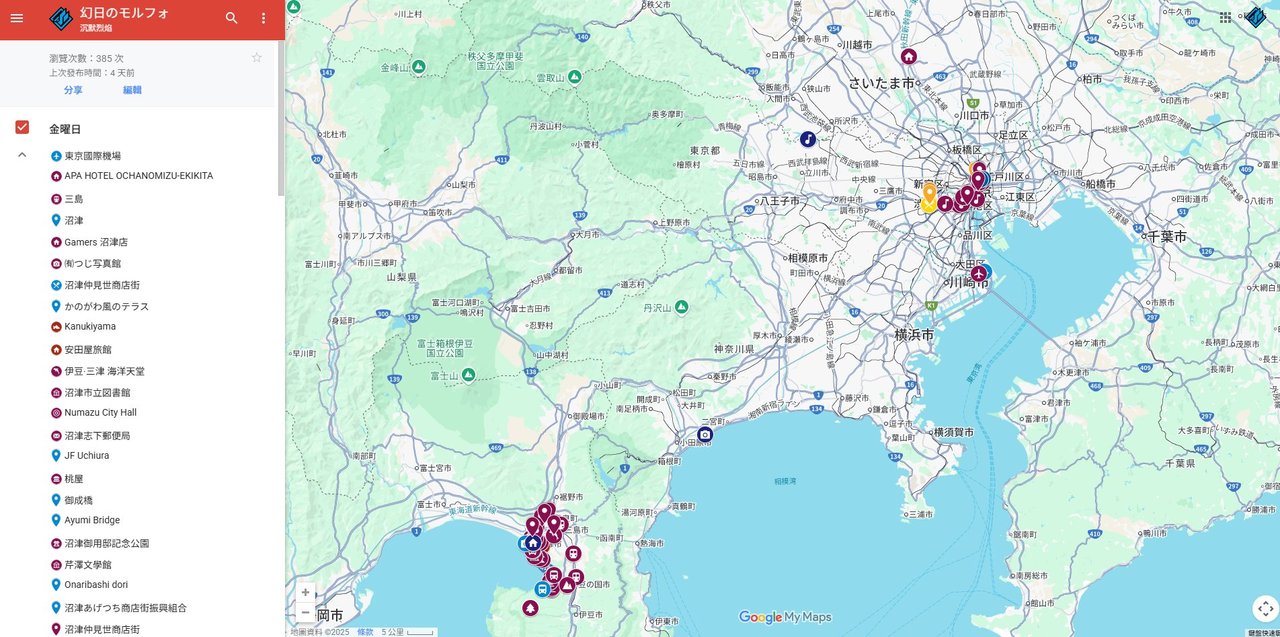
Task: Zoom out the map with the minus button
Action: [306, 612]
